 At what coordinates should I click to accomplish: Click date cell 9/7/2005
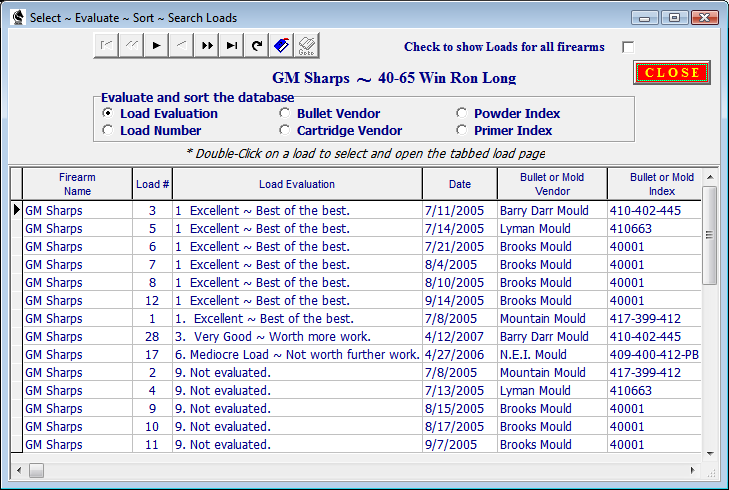[460, 444]
